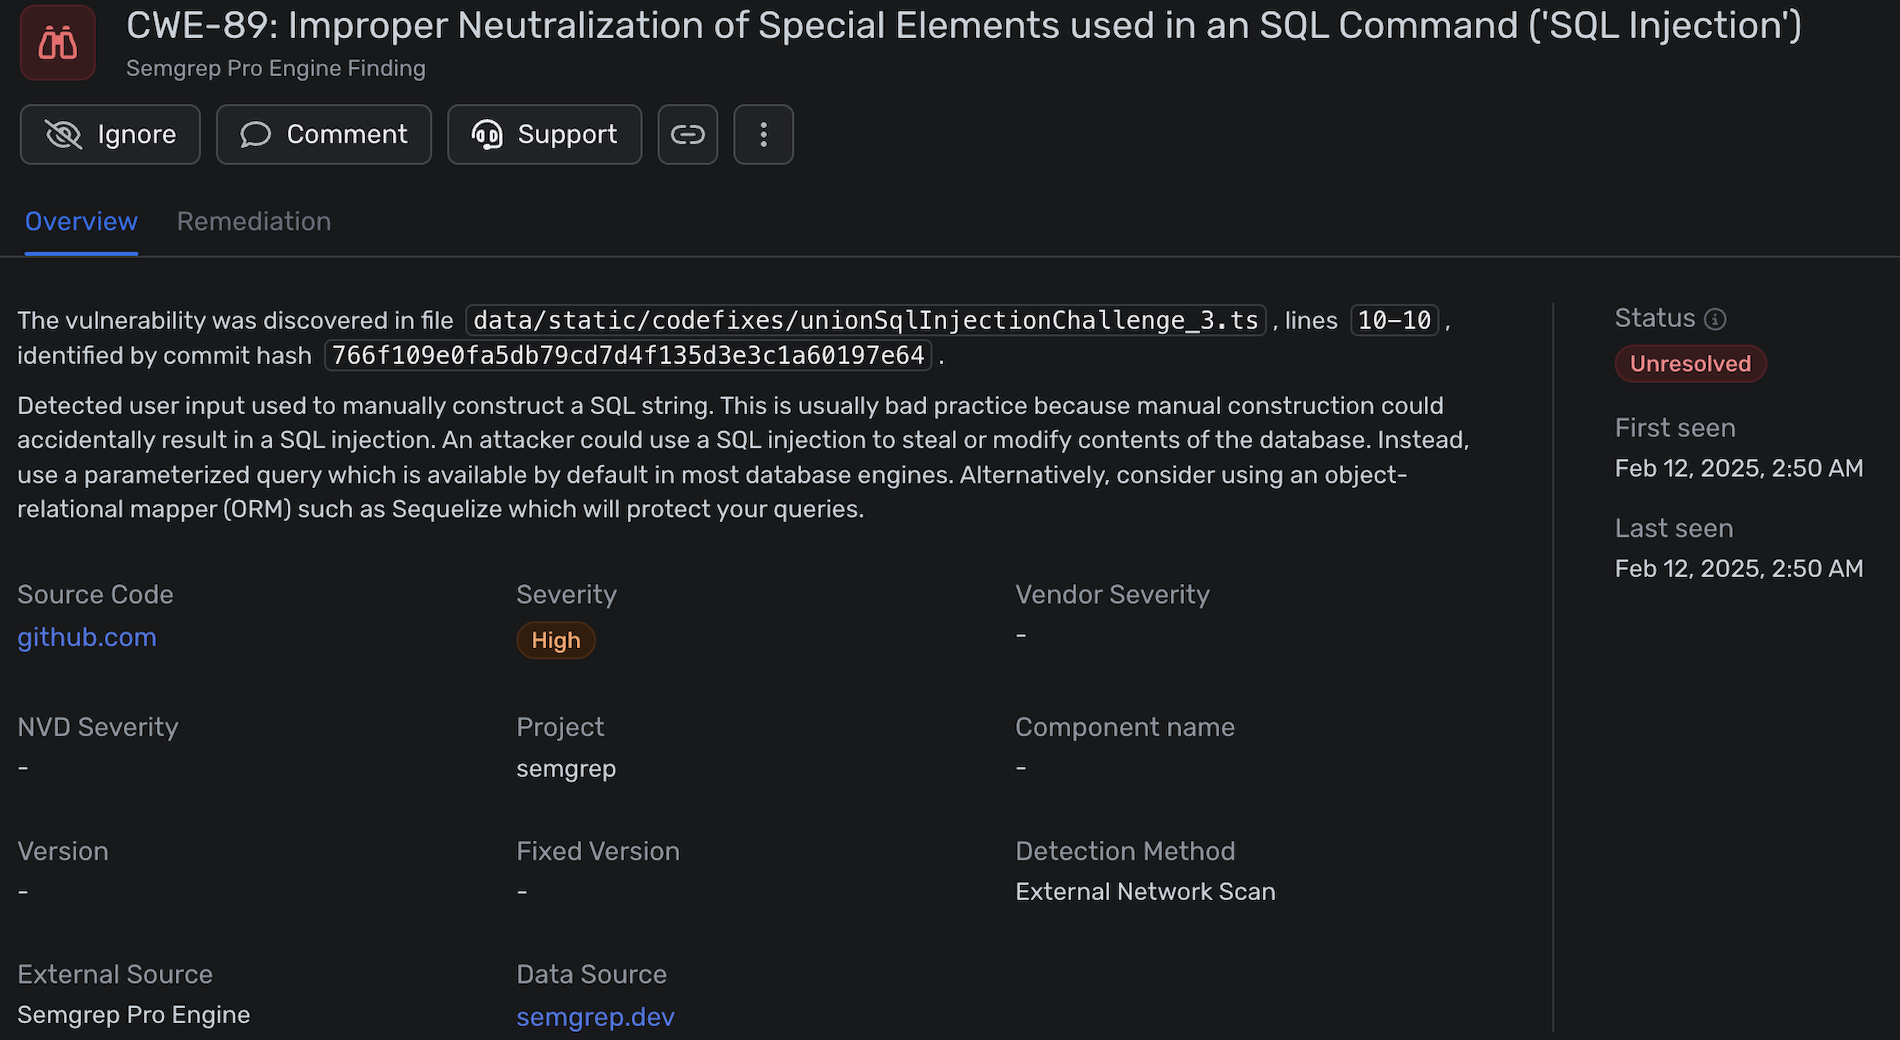Switch to the Overview tab
The height and width of the screenshot is (1040, 1900).
[x=81, y=221]
